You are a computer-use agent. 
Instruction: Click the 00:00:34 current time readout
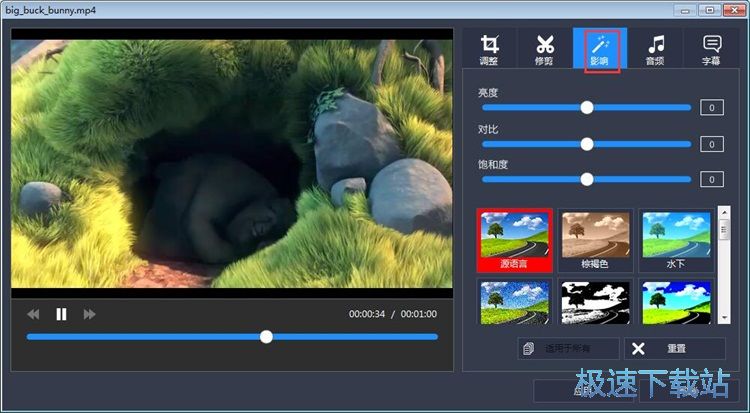point(367,314)
